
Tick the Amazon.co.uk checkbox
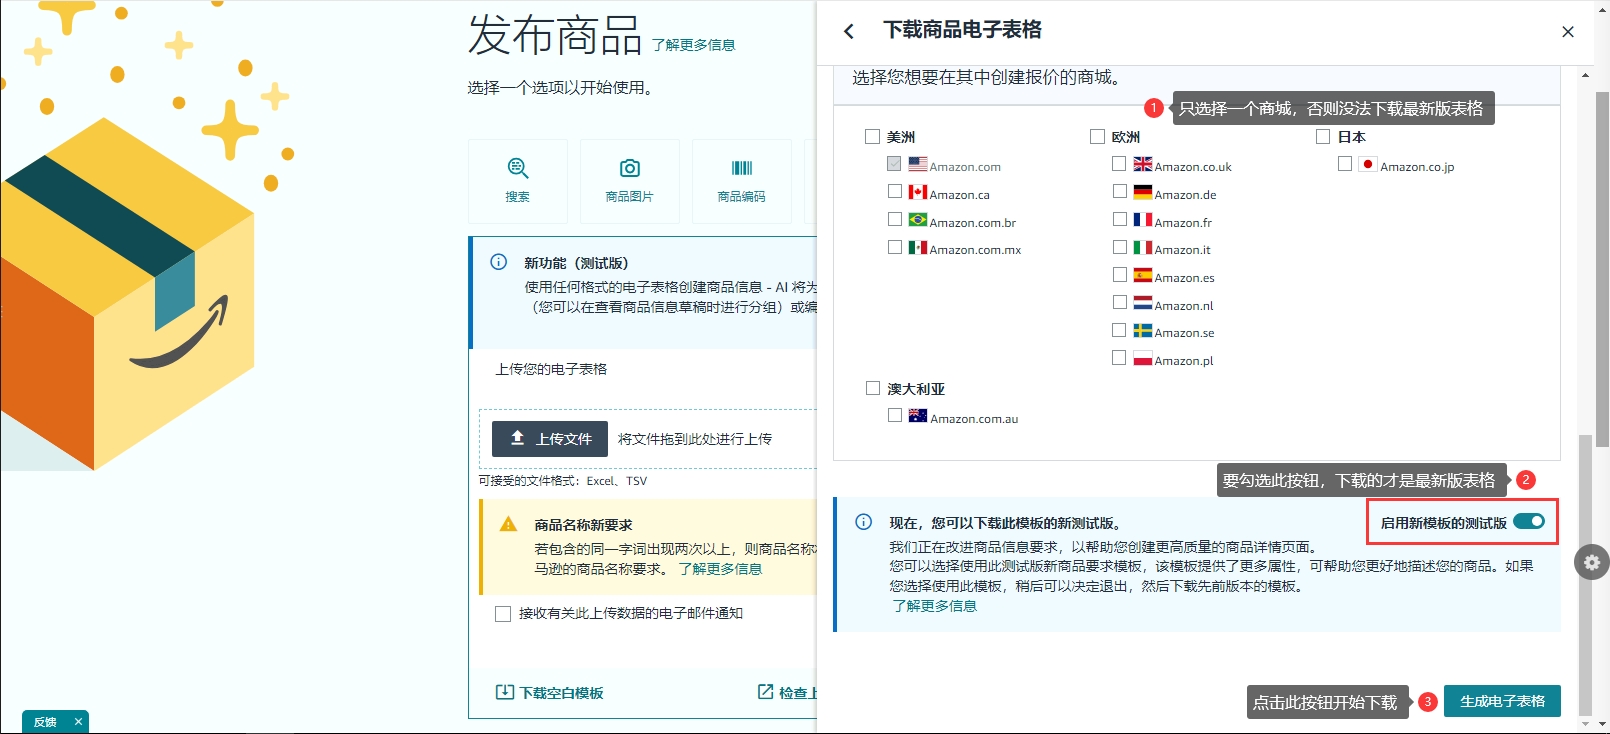tap(1119, 163)
